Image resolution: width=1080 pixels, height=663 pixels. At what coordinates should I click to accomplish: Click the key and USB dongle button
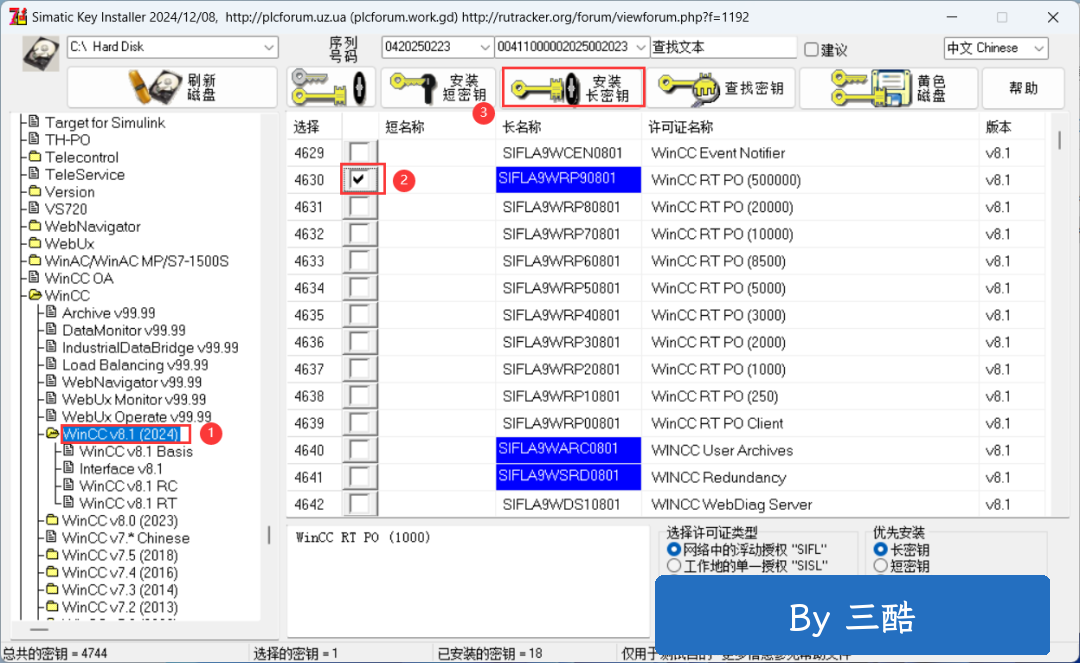[331, 87]
